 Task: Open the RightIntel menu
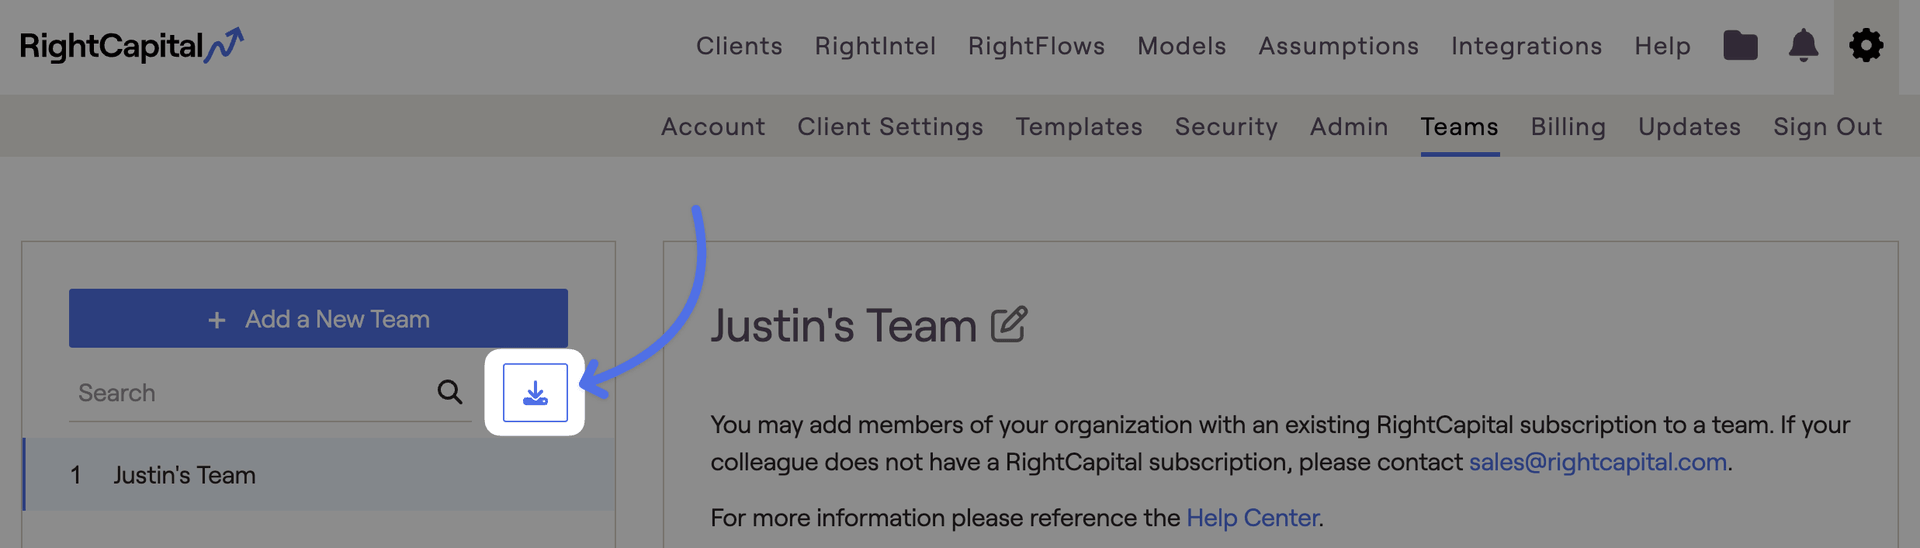[x=875, y=46]
